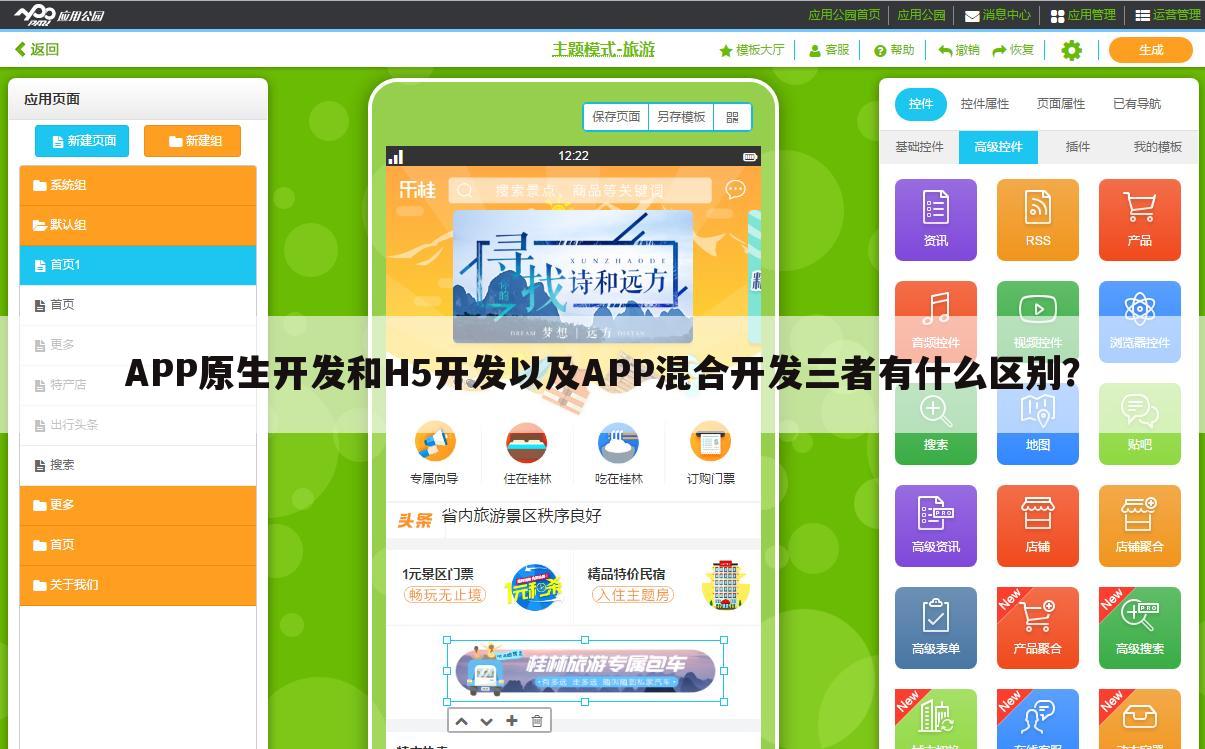This screenshot has height=749, width=1205.
Task: Move selected banner up
Action: (461, 721)
